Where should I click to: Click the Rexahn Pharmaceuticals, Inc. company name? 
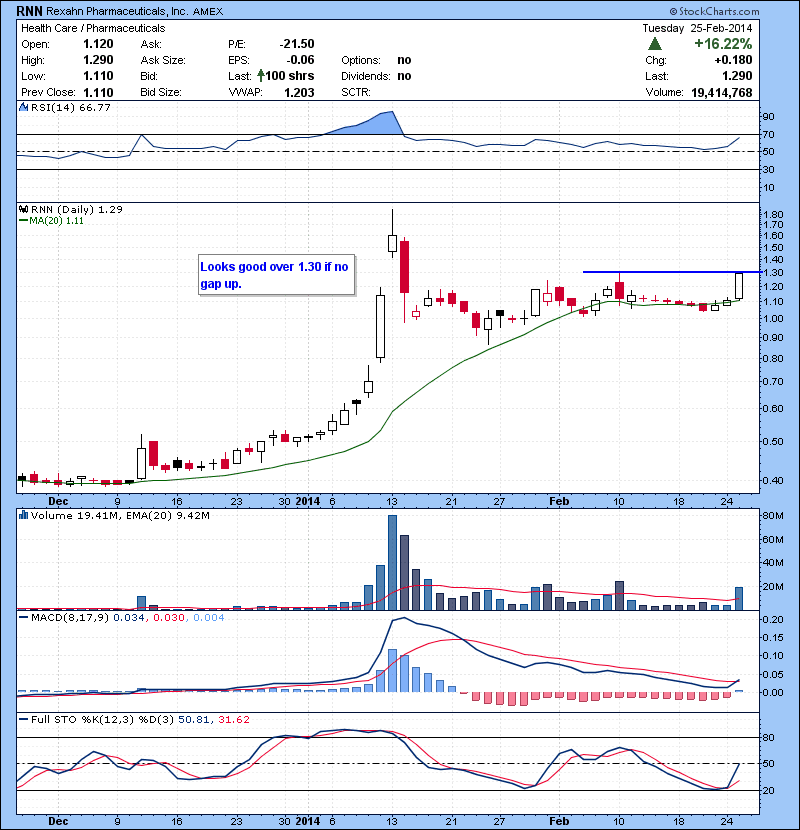118,11
